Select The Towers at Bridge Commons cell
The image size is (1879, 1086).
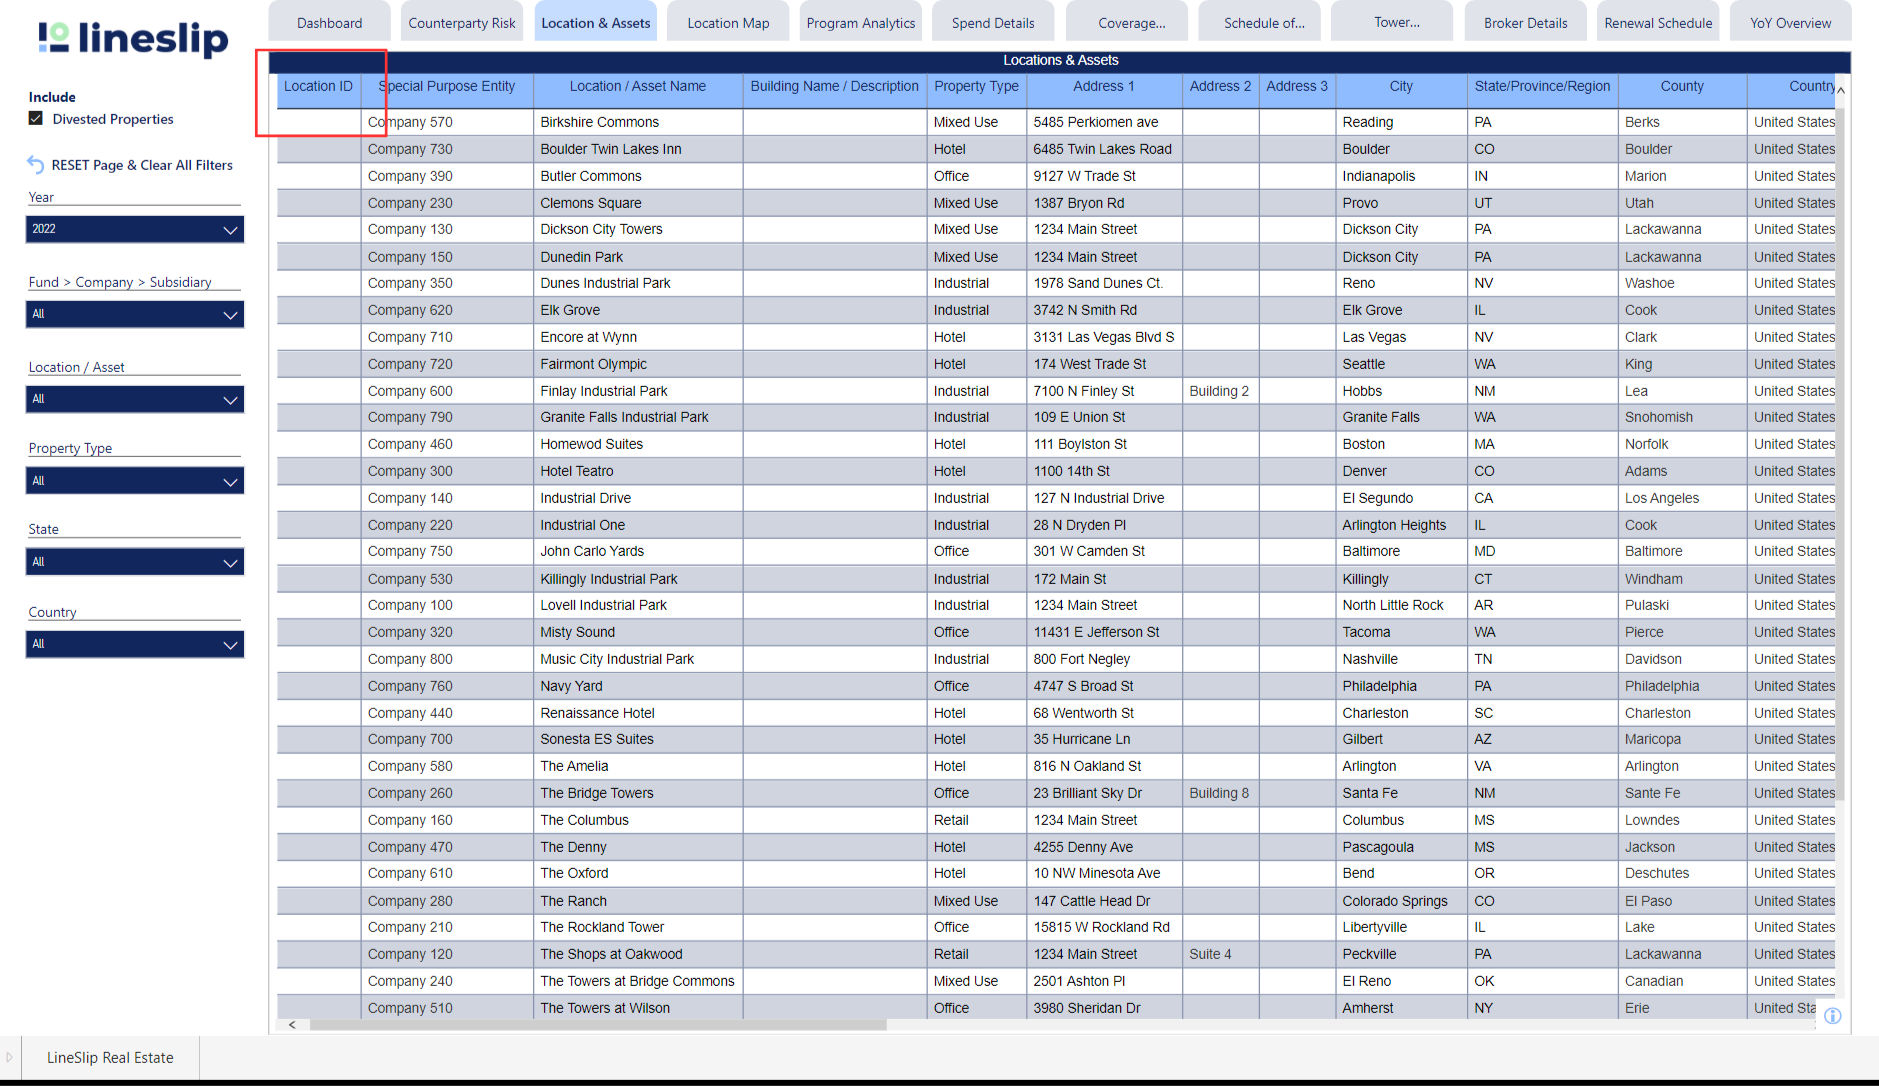click(x=637, y=981)
